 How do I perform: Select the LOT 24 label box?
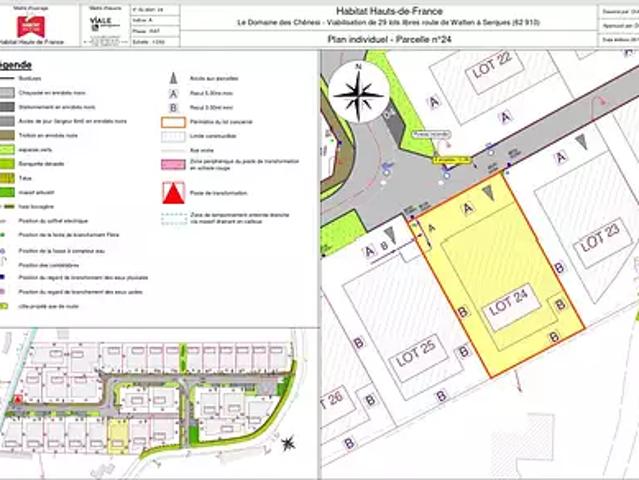pos(511,307)
